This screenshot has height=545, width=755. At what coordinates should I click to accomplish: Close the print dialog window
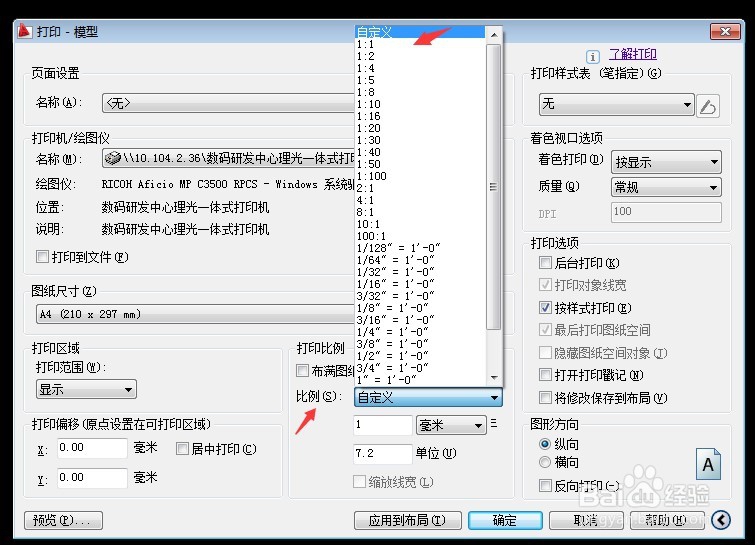pos(725,32)
